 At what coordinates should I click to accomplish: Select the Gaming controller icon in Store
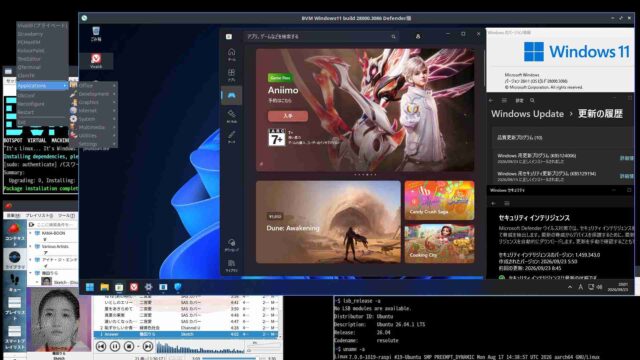coord(231,96)
